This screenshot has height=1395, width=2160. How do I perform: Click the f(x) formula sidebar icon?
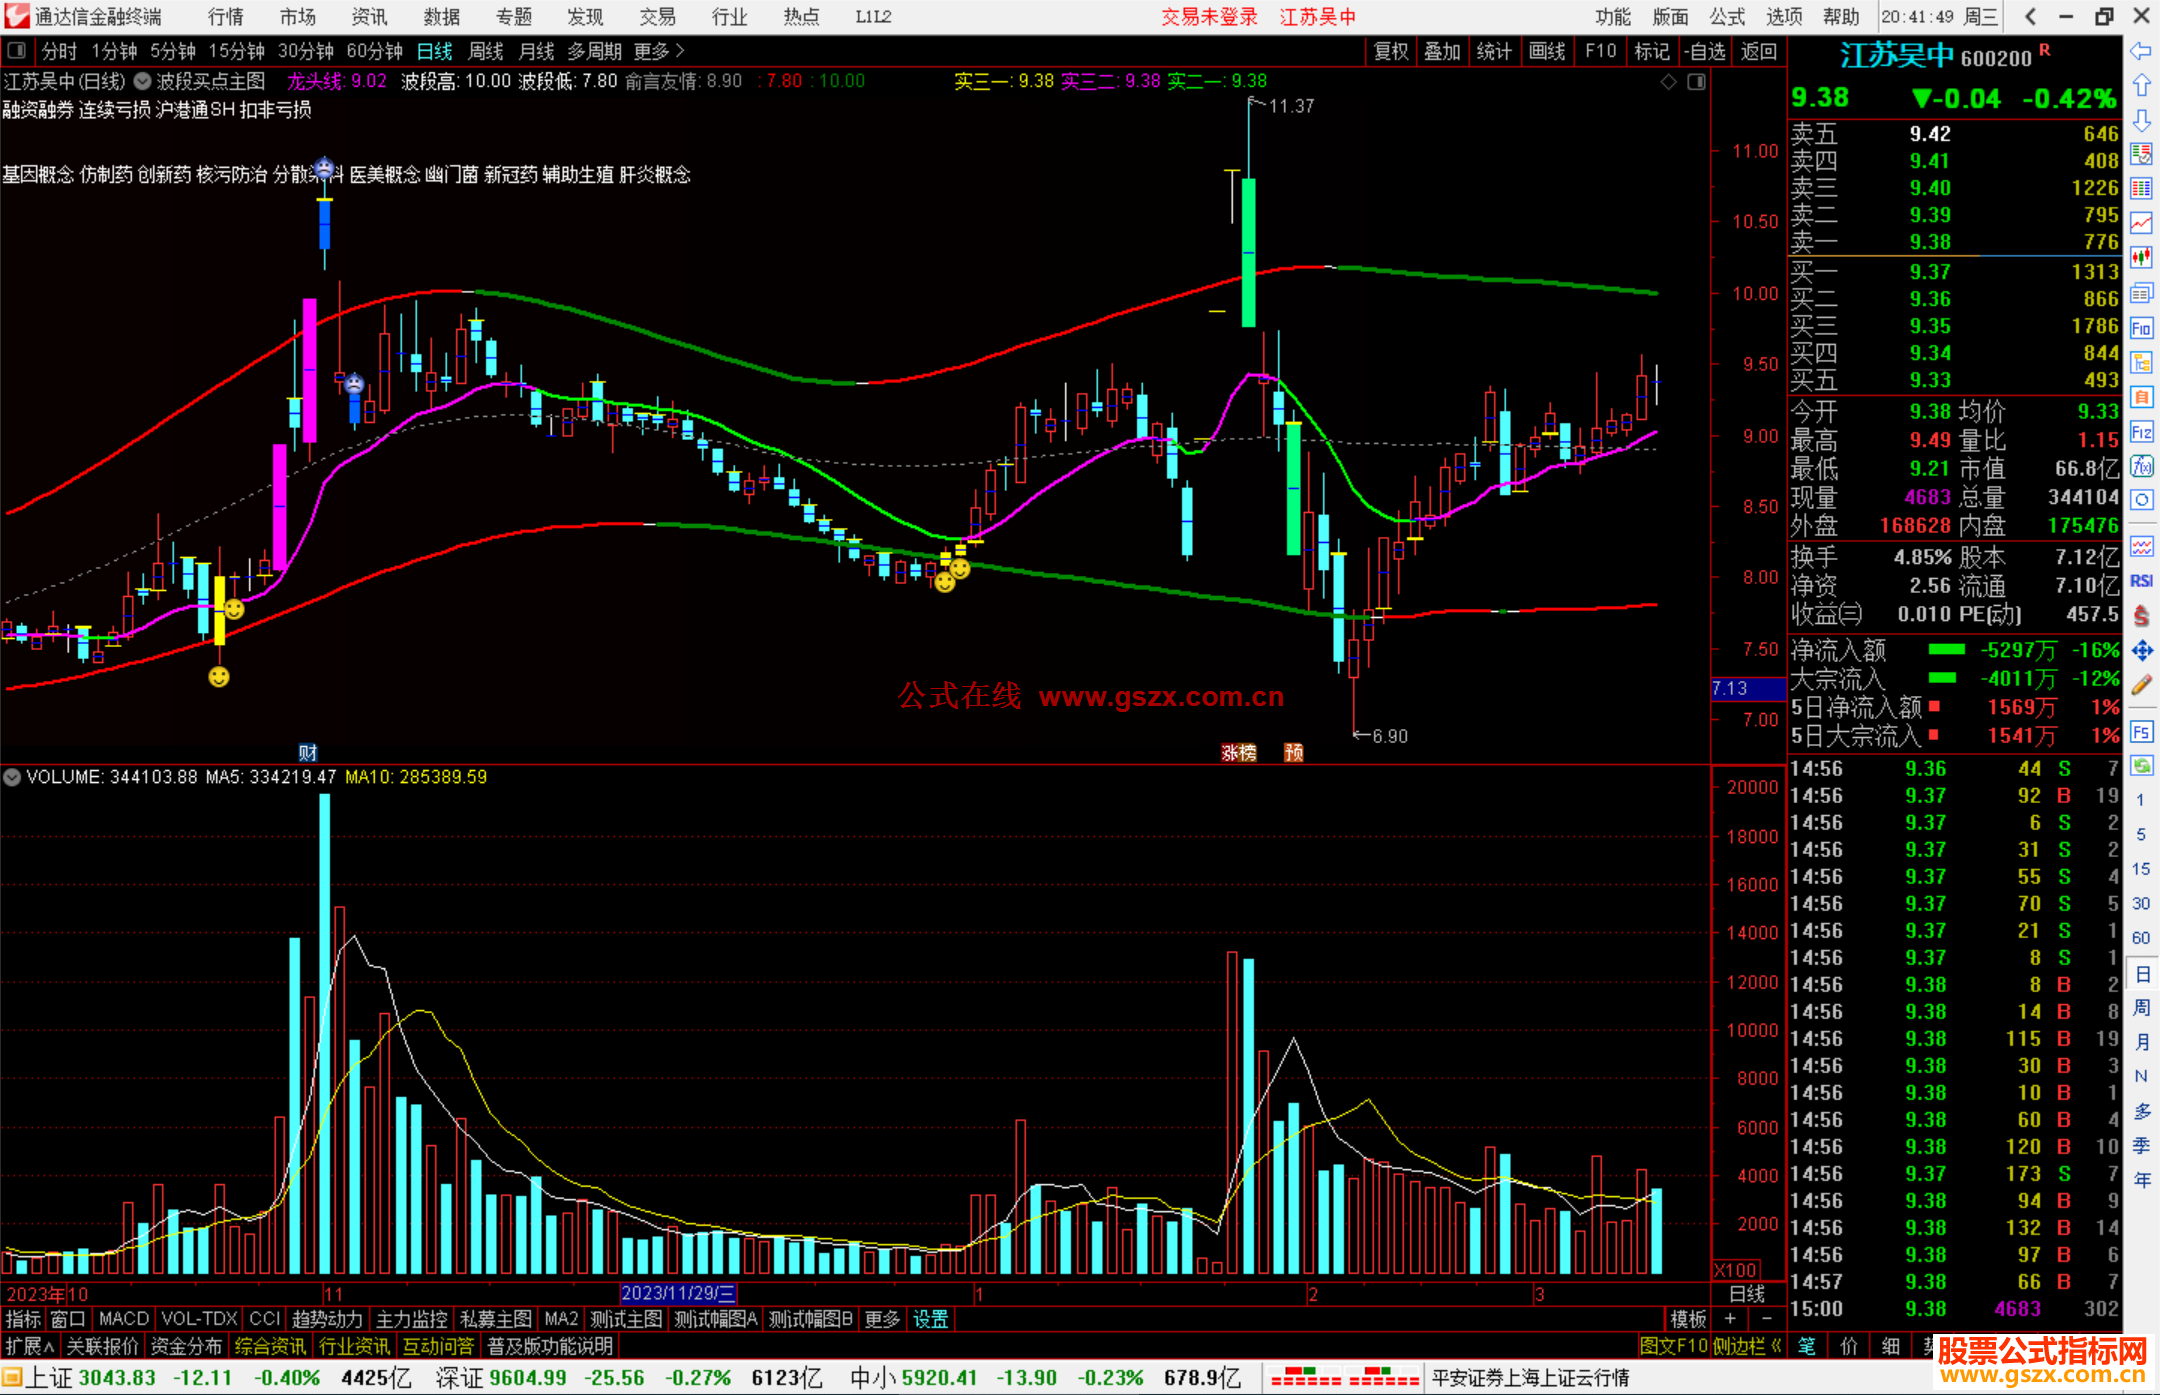coord(2141,466)
